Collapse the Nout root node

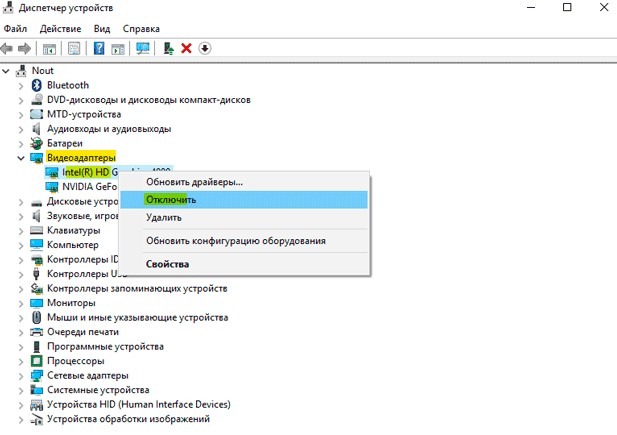pos(6,71)
